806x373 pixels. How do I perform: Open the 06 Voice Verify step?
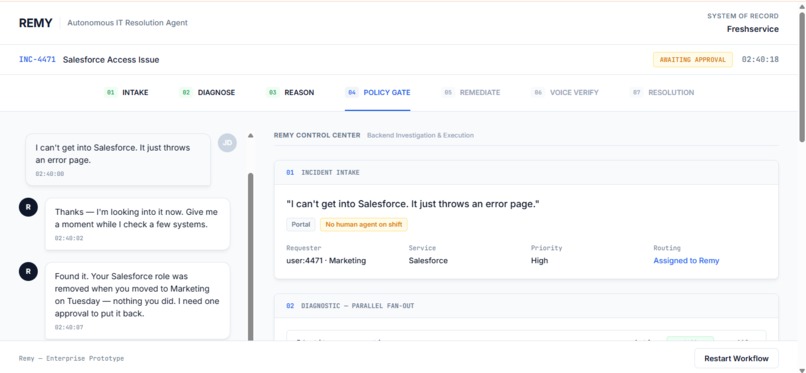[x=565, y=92]
